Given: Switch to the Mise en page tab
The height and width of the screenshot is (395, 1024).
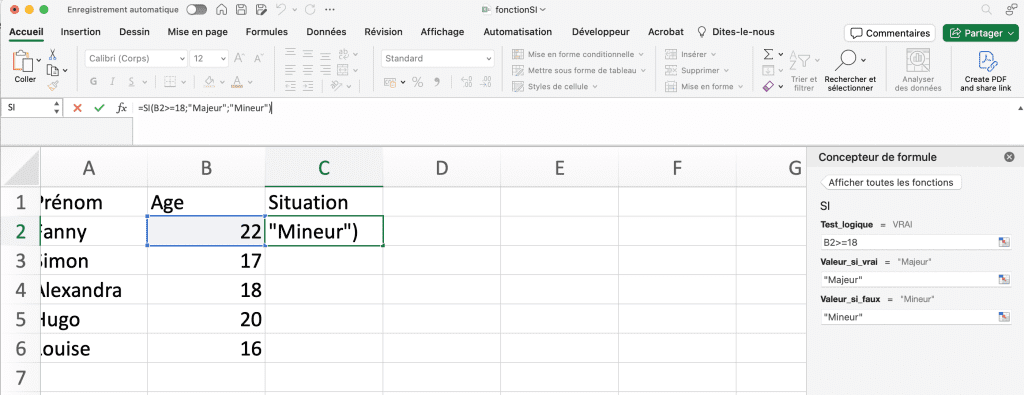Looking at the screenshot, I should (x=197, y=32).
